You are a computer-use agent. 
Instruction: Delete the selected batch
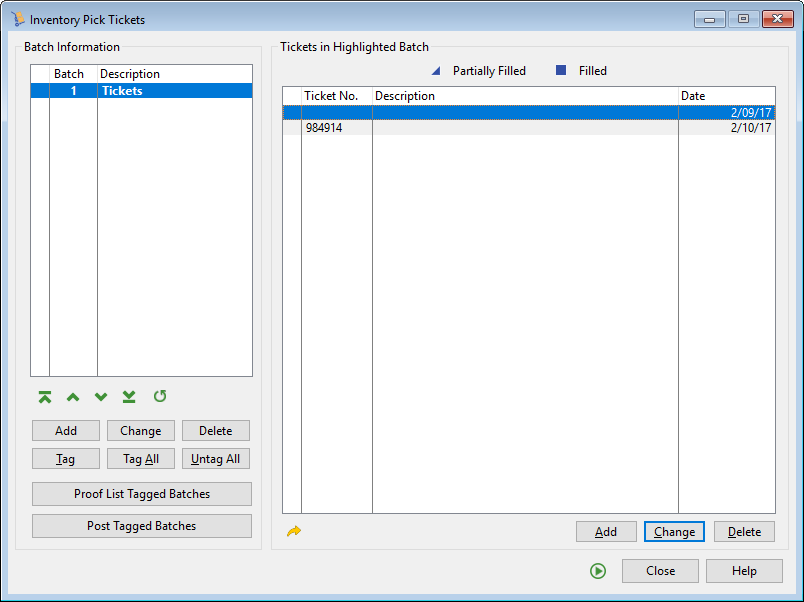pos(215,431)
